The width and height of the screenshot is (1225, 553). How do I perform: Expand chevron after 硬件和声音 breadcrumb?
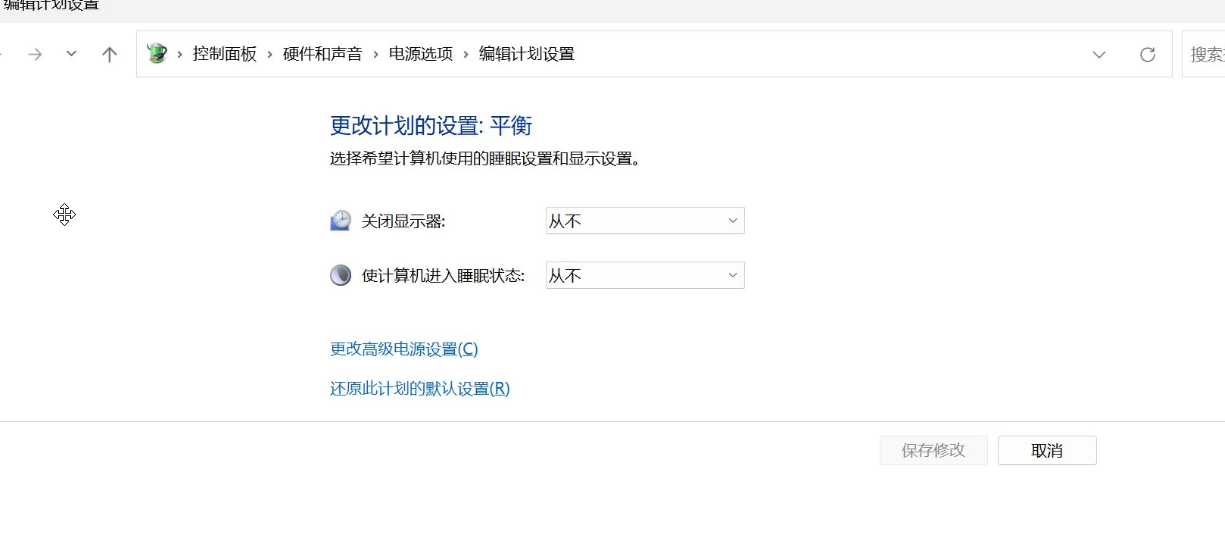(376, 54)
